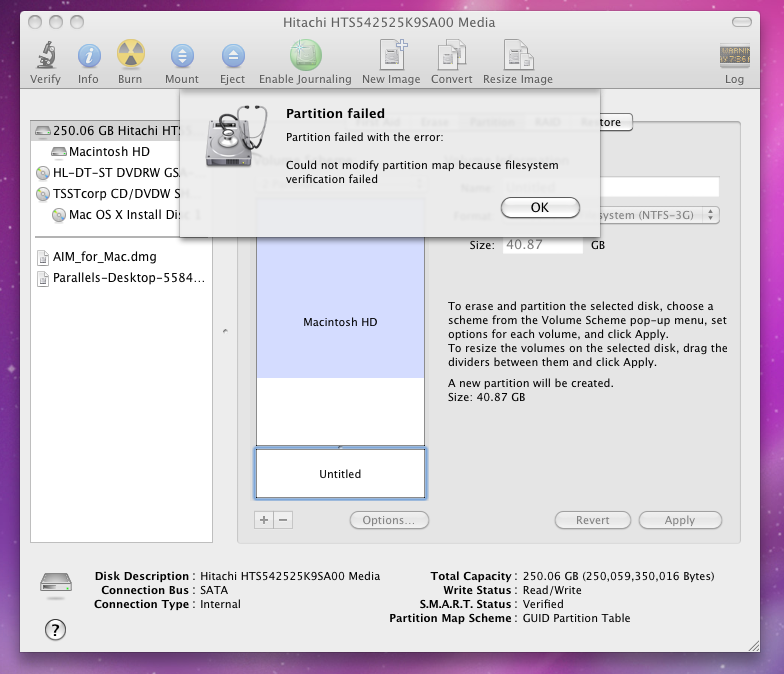Click the window resize grip corner
Viewport: 784px width, 674px height.
click(x=754, y=646)
